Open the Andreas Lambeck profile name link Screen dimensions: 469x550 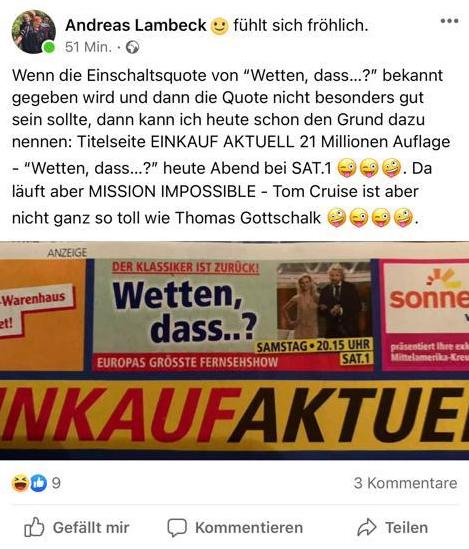(136, 25)
